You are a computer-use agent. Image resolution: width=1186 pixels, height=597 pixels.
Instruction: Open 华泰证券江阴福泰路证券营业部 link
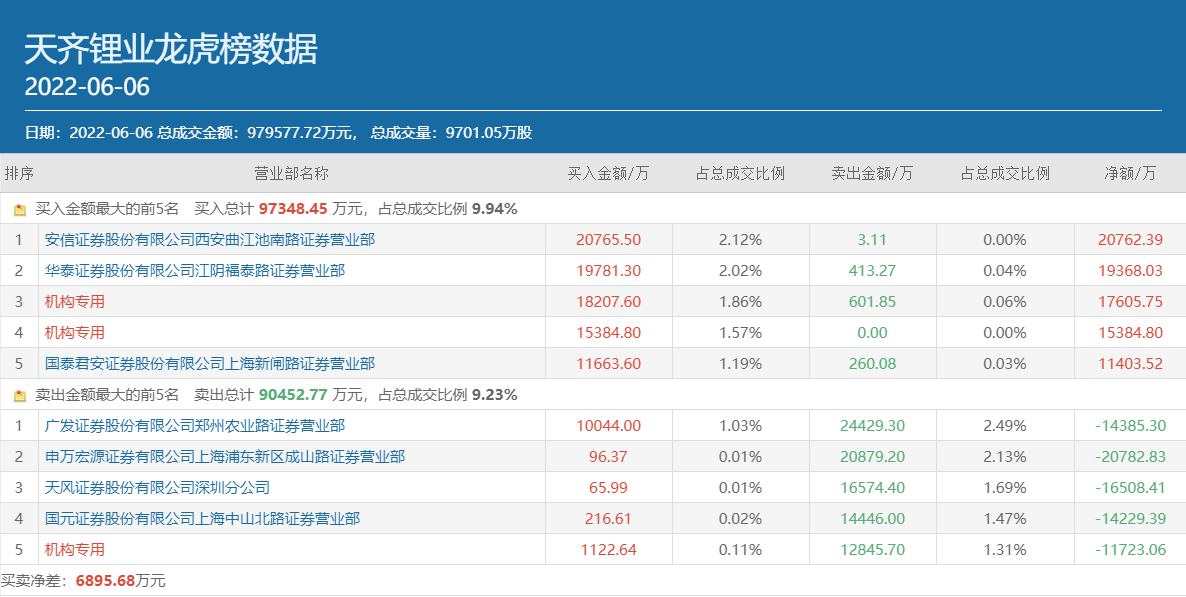[195, 271]
